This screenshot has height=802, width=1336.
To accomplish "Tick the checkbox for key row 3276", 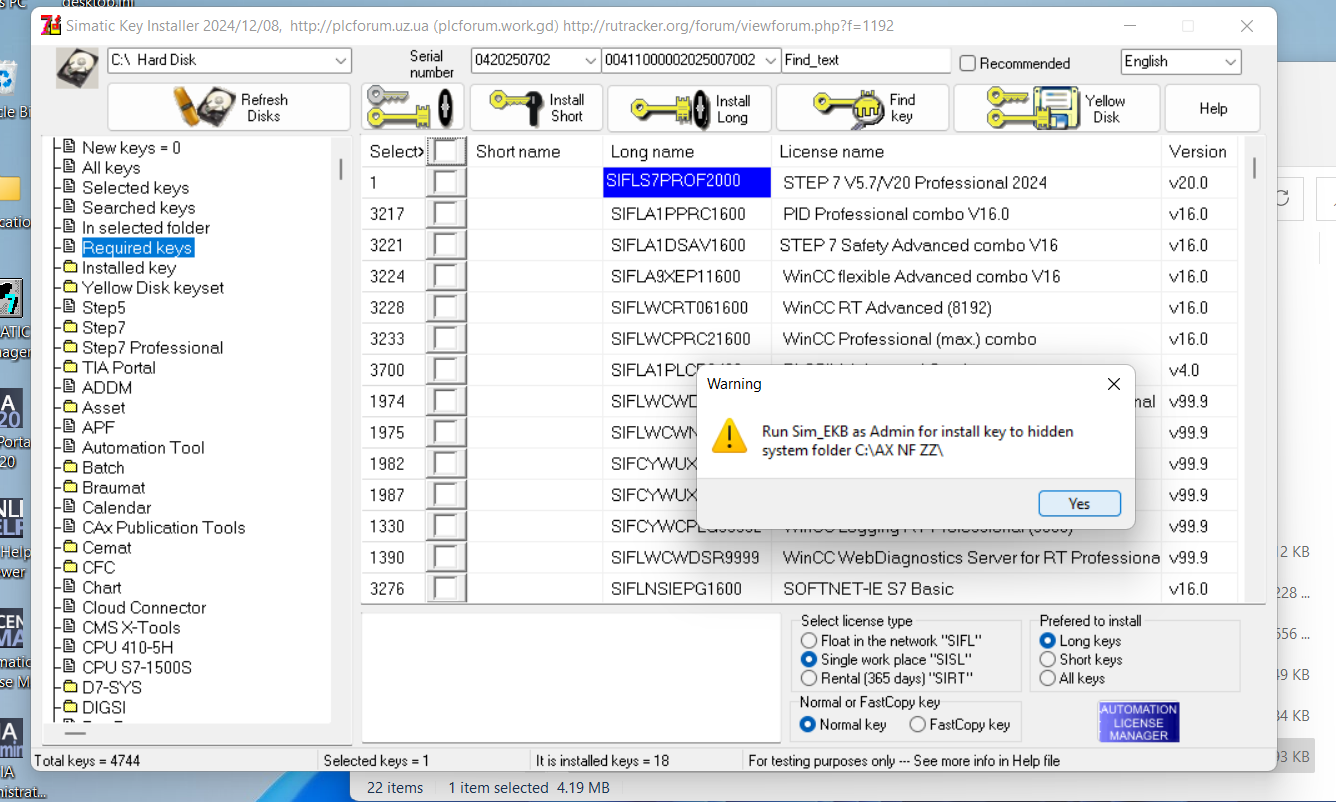I will click(x=446, y=589).
